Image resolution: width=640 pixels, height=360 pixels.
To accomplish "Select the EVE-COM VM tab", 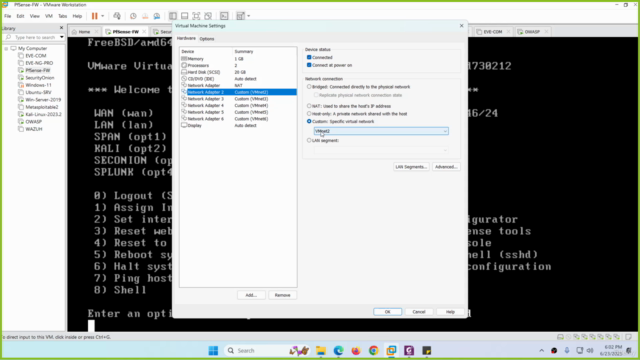I will pyautogui.click(x=493, y=31).
